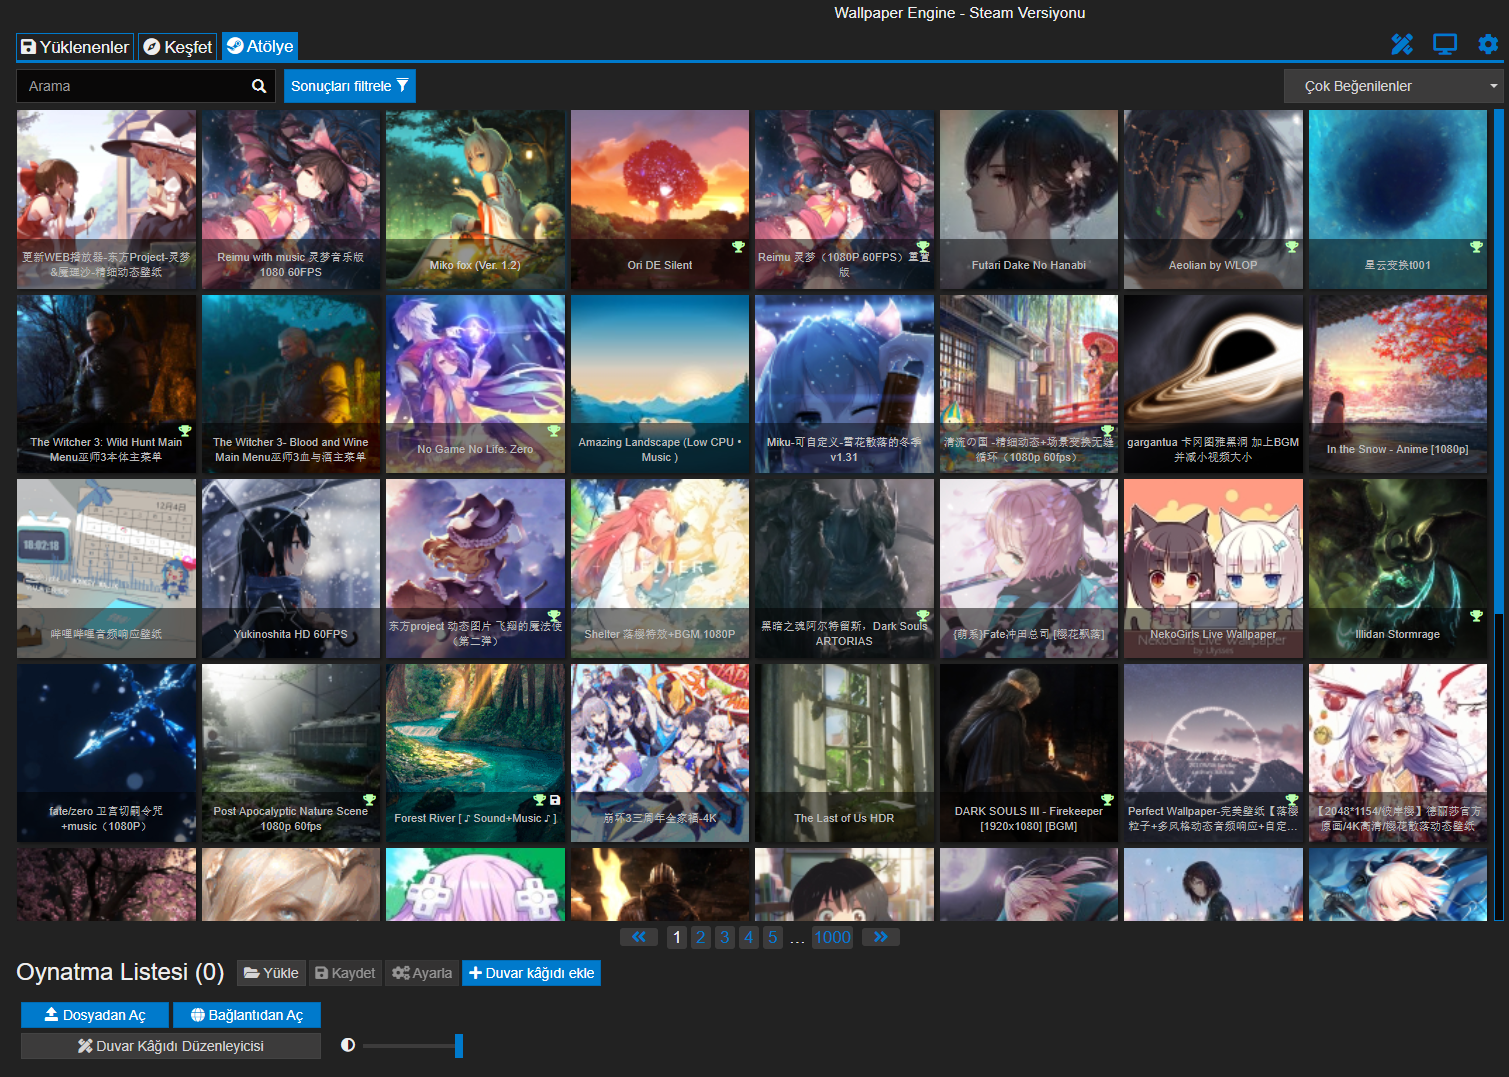Click Kaydet to save the playlist
The image size is (1509, 1077).
345,973
